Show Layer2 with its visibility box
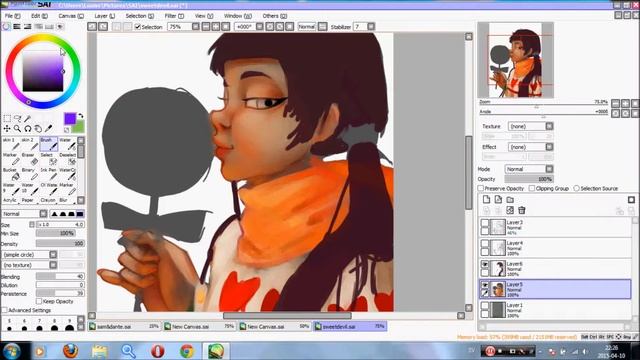640x360 pixels. pos(484,223)
